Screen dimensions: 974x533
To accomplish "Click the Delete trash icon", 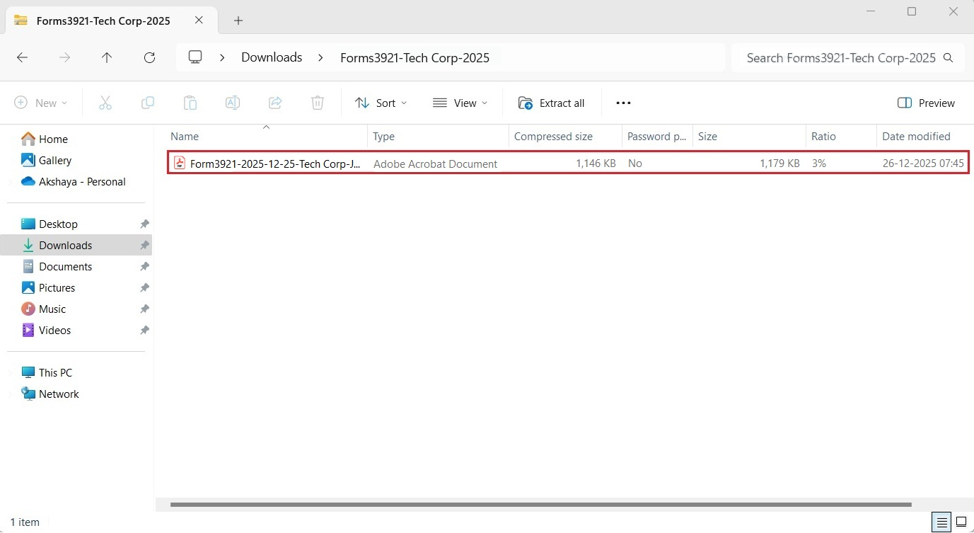I will tap(317, 103).
